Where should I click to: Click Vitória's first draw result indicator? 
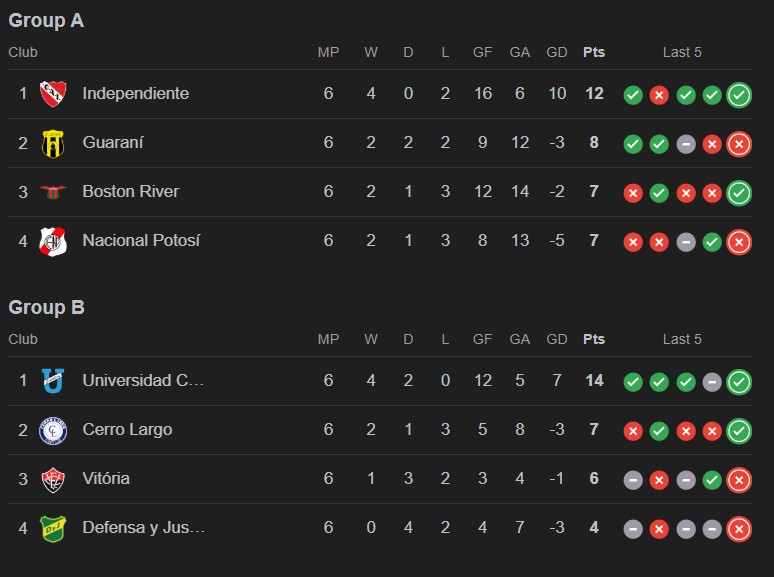(x=633, y=480)
